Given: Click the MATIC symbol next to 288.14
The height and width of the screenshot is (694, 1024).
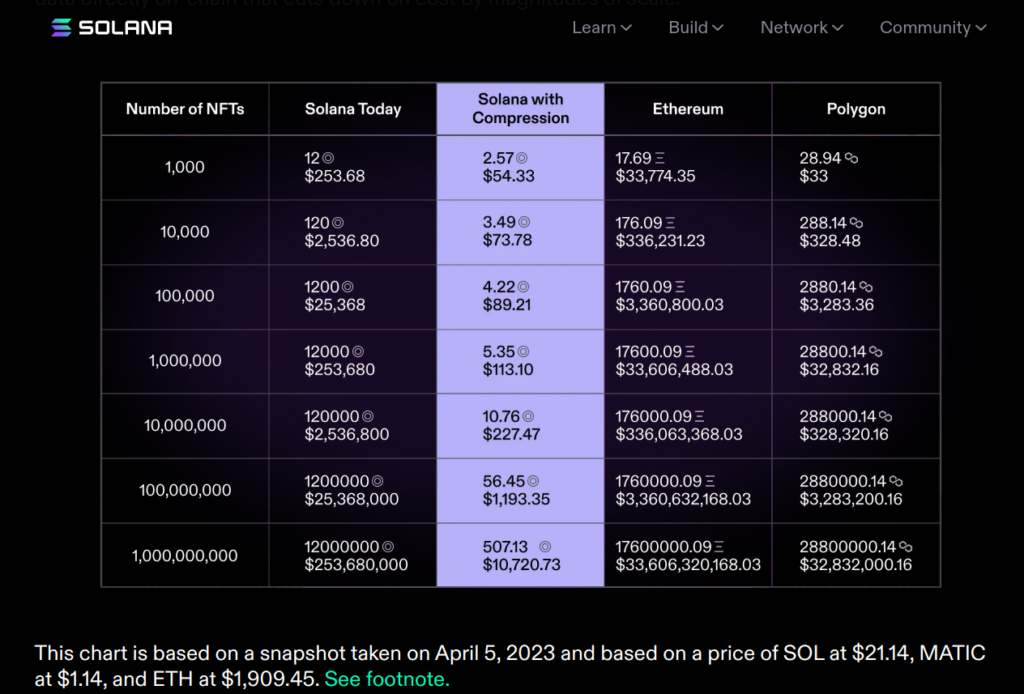Looking at the screenshot, I should [856, 223].
